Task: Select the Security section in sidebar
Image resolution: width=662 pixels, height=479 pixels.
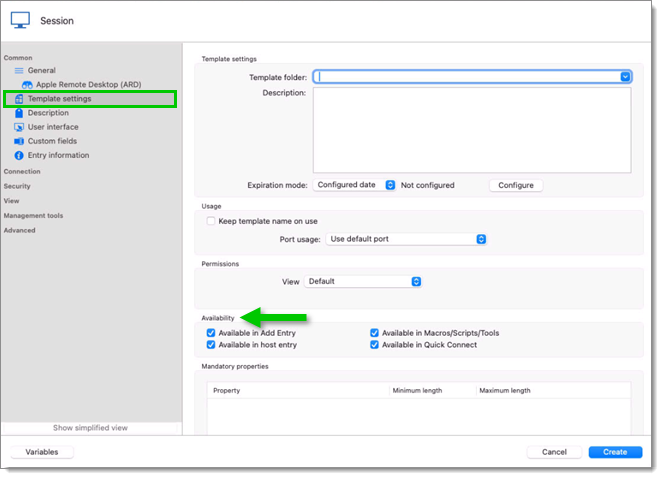Action: click(x=17, y=186)
